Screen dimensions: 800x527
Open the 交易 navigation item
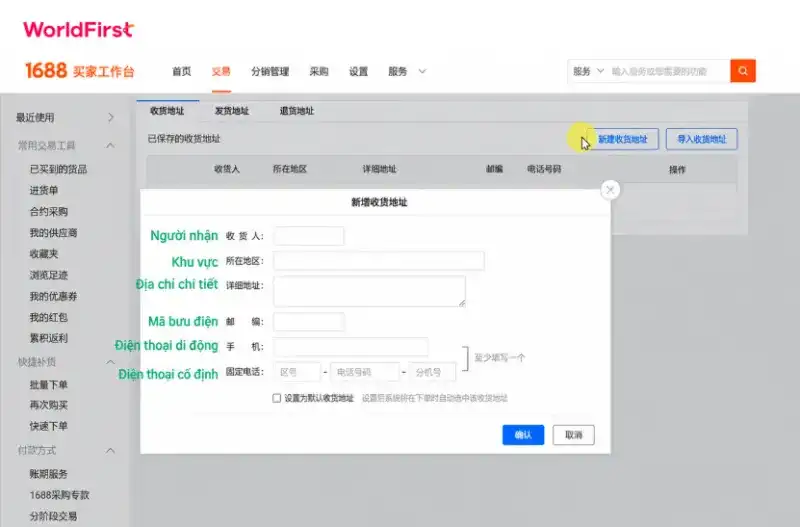(x=221, y=71)
